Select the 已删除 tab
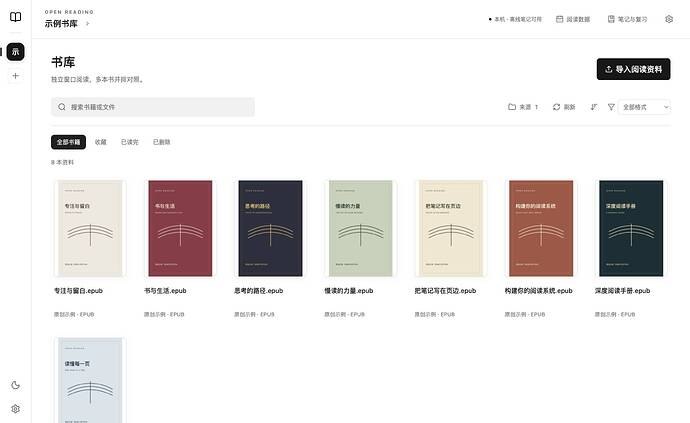Viewport: 690px width, 423px height. [x=161, y=142]
